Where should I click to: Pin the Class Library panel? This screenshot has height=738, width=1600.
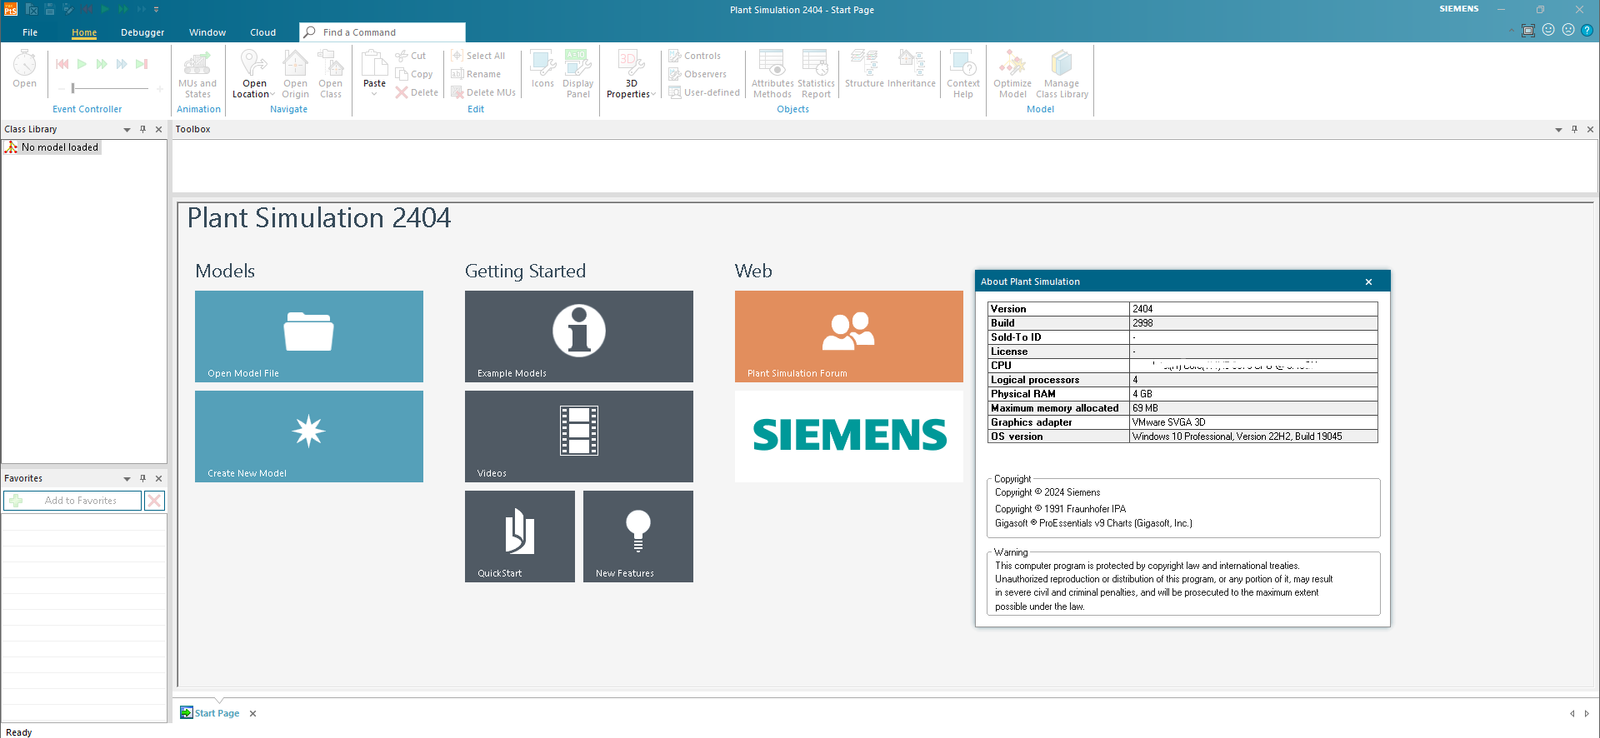click(x=143, y=129)
